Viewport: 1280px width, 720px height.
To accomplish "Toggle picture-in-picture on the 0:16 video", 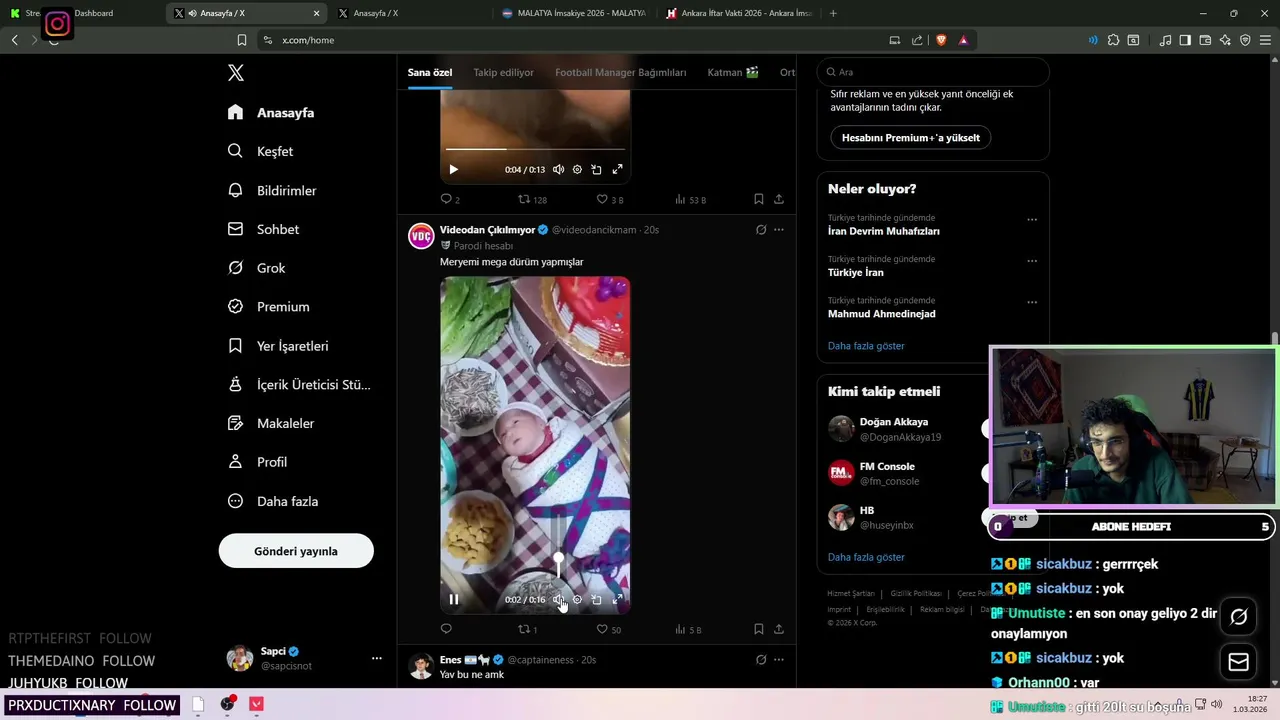I will coord(596,600).
